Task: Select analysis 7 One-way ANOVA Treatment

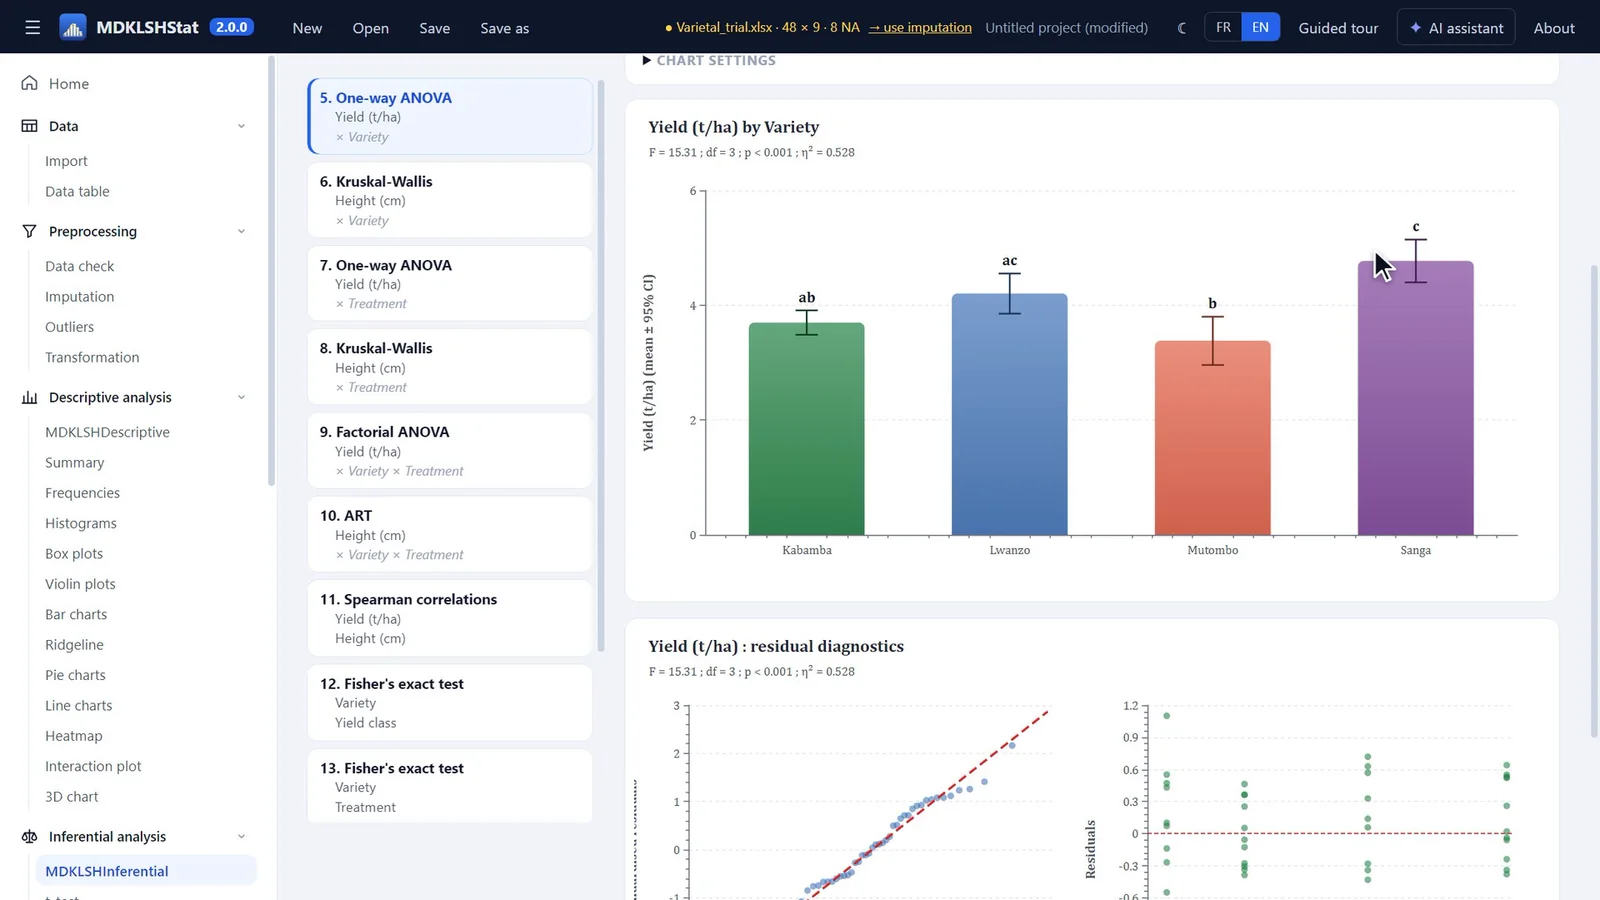Action: [449, 284]
